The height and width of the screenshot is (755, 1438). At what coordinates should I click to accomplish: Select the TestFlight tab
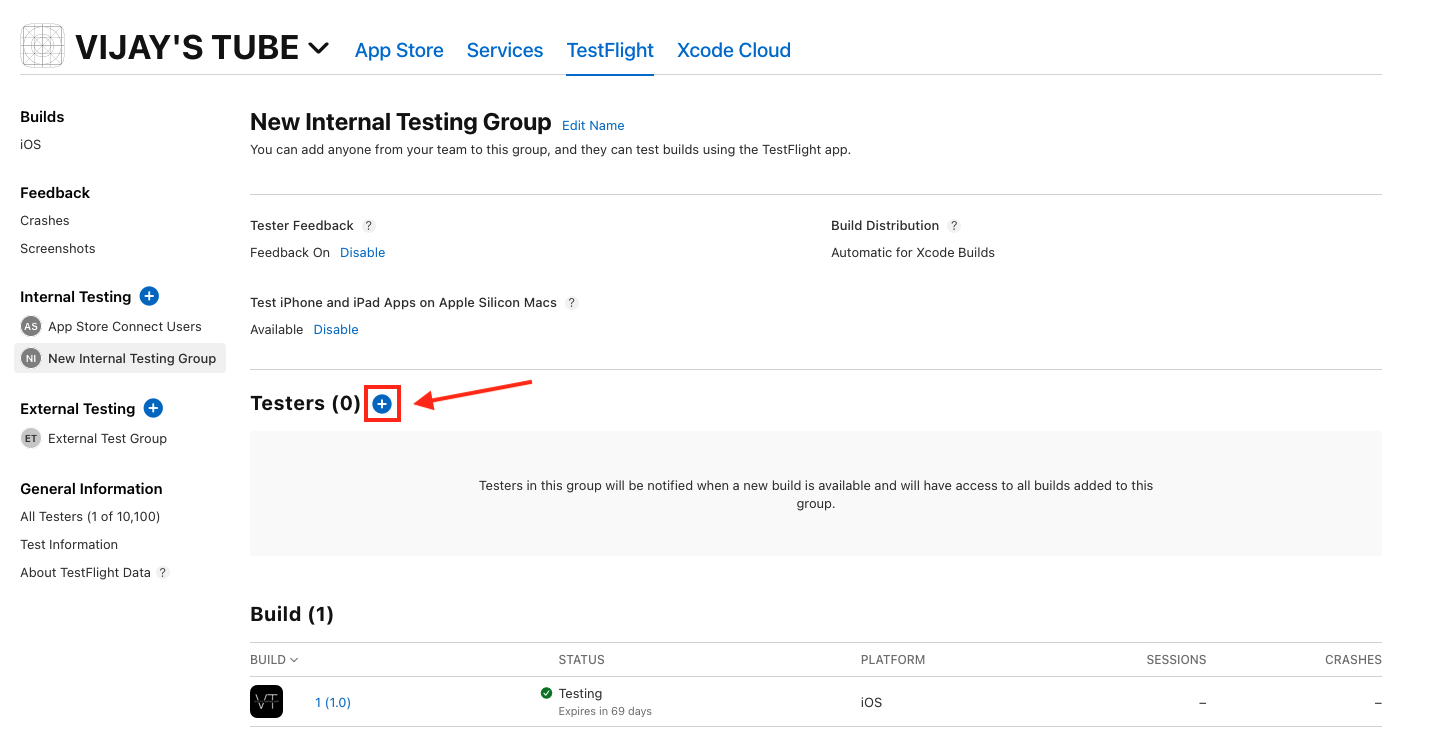click(610, 50)
